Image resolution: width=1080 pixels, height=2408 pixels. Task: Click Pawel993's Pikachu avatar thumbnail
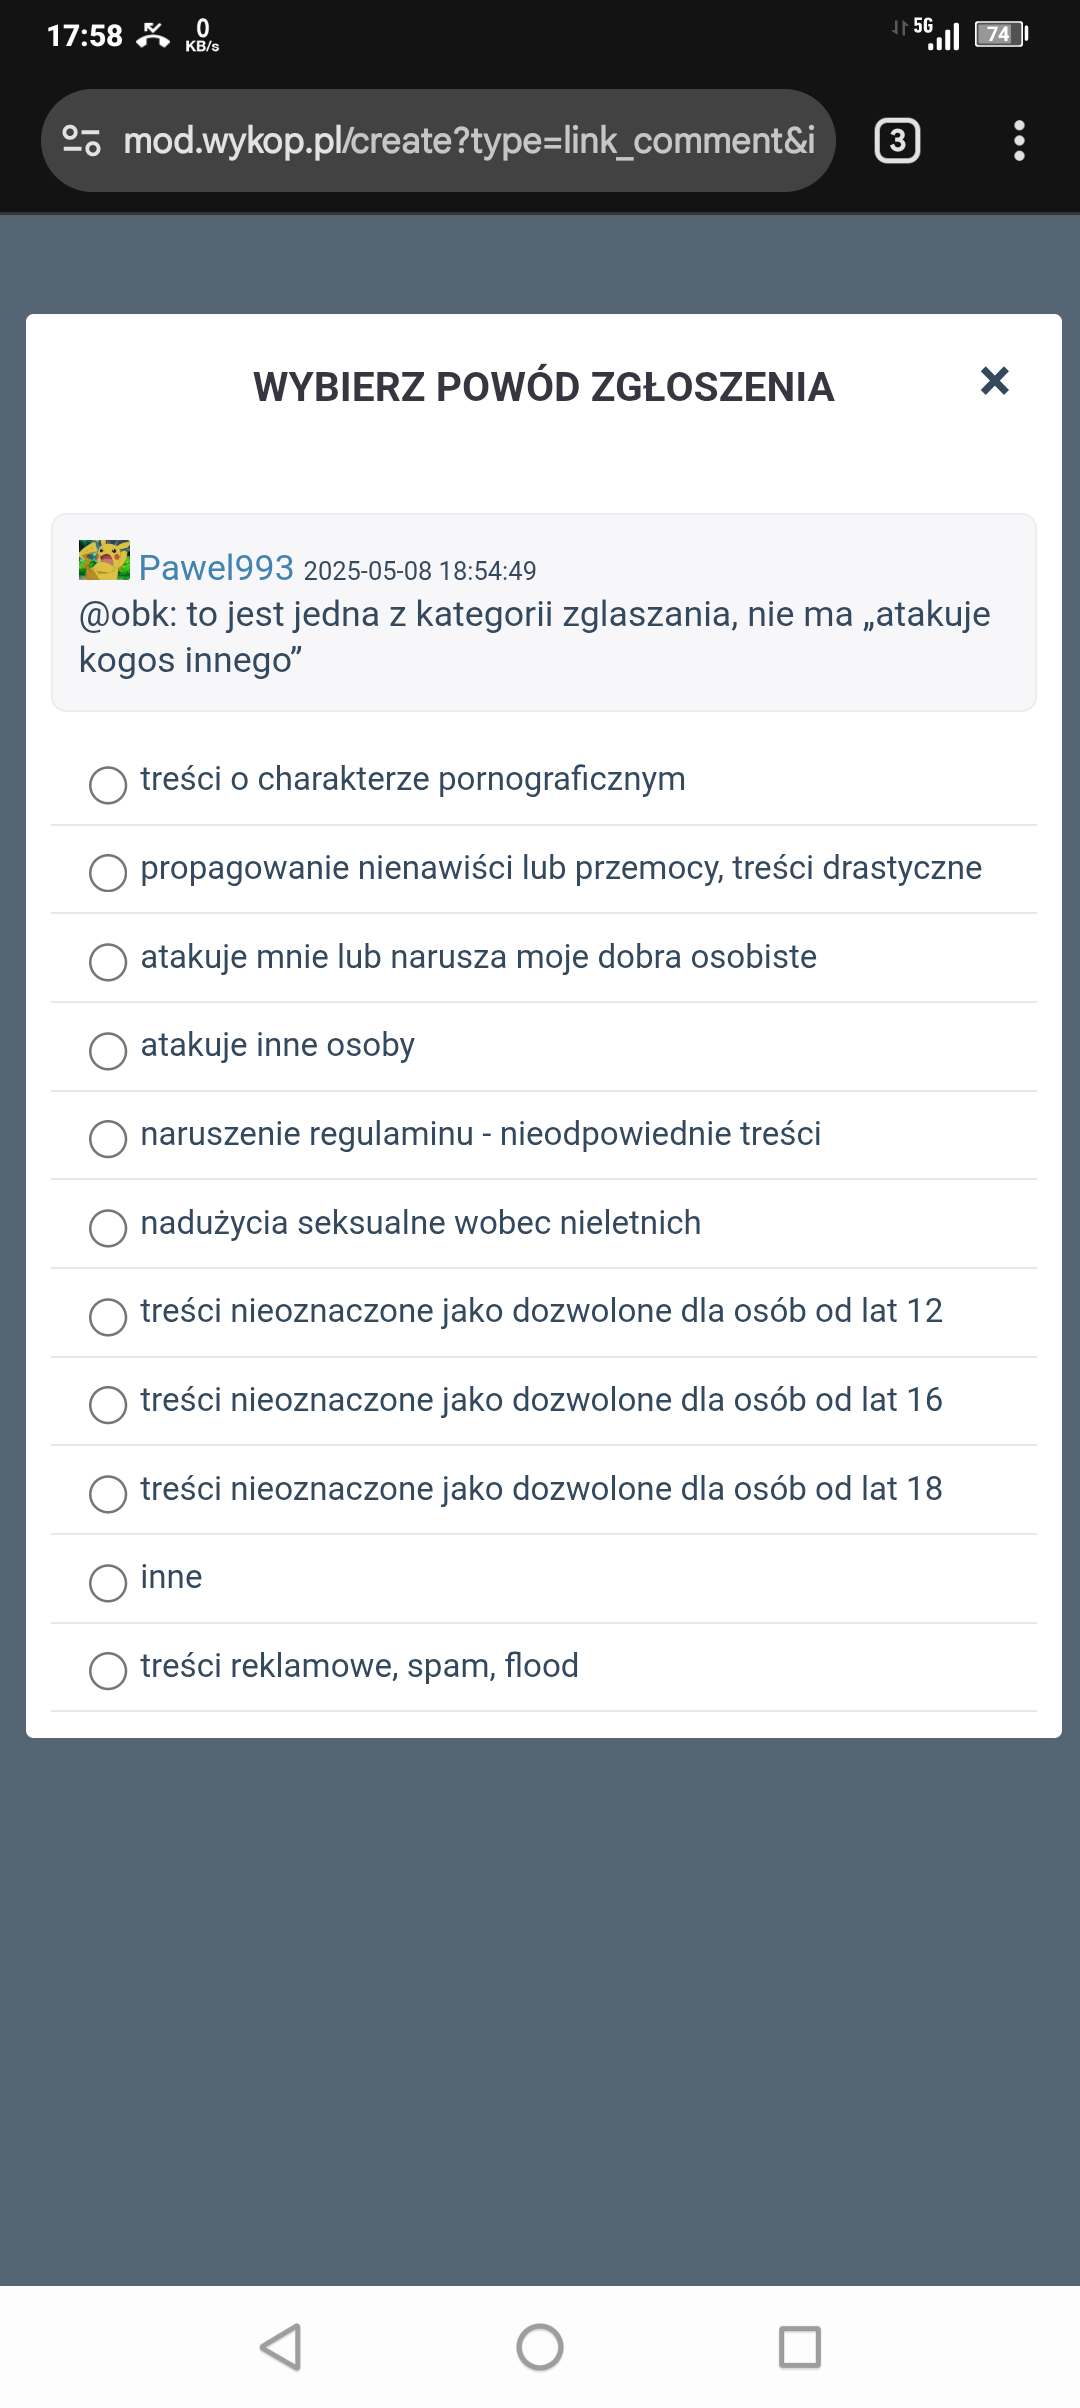point(104,561)
